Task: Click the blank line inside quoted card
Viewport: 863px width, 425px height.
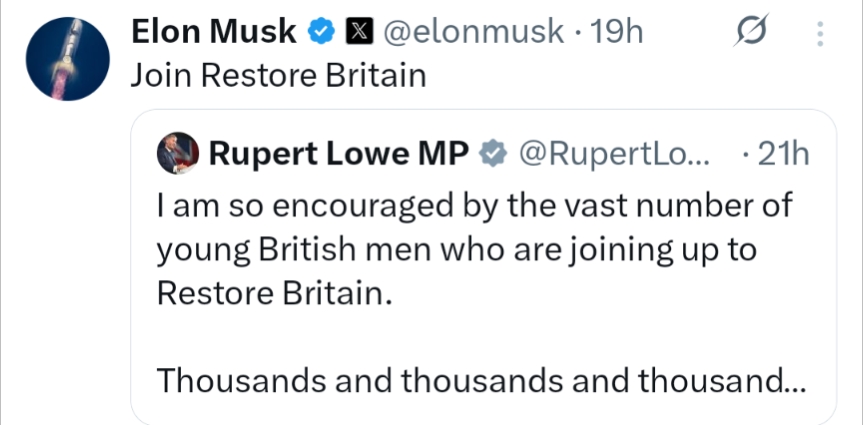Action: point(480,336)
